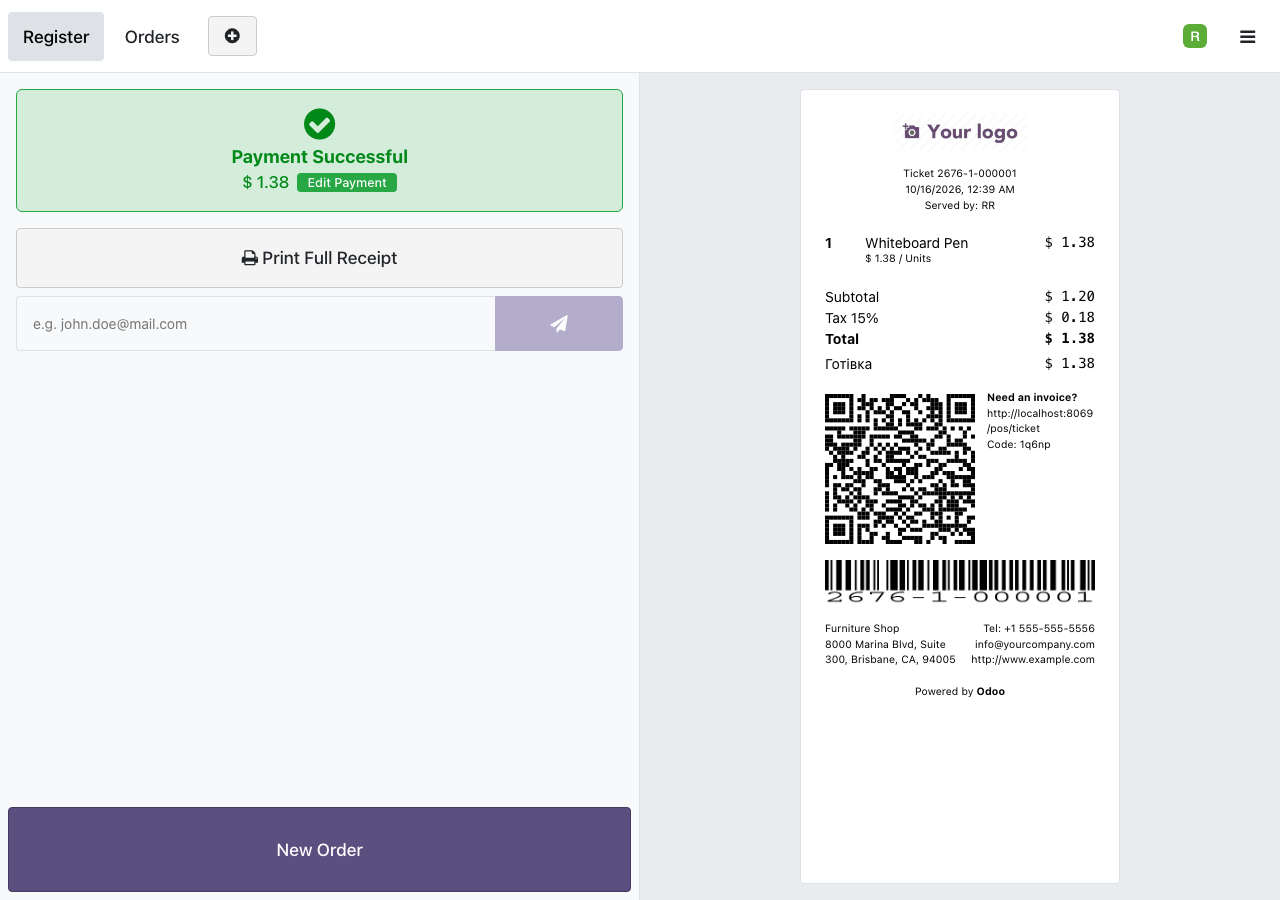The image size is (1280, 900).
Task: Click the green R user avatar
Action: click(x=1194, y=36)
